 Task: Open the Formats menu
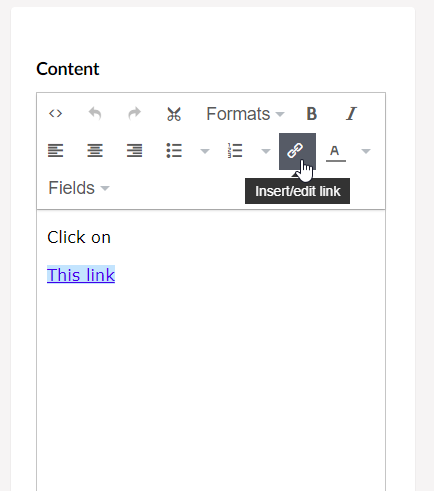[245, 114]
